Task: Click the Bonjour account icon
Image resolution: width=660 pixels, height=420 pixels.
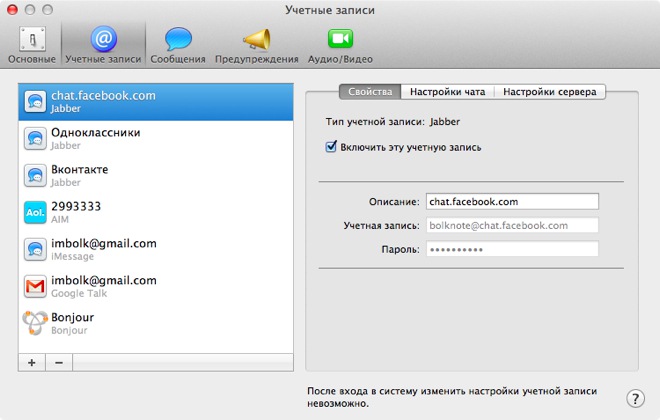Action: [x=35, y=323]
